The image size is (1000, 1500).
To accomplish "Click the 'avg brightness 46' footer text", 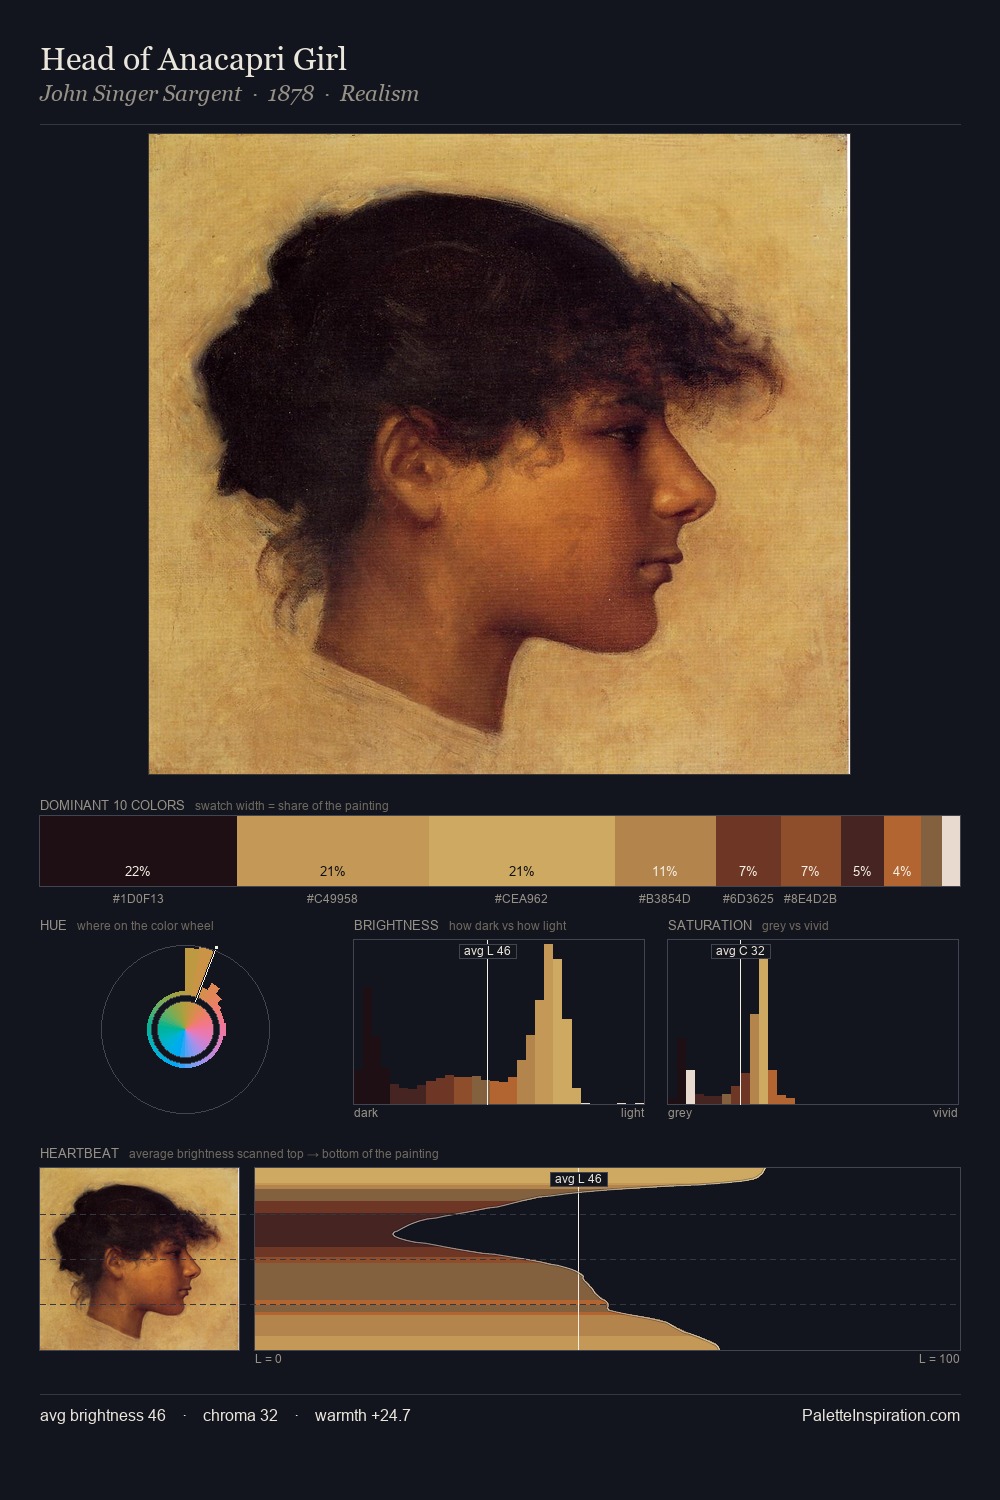I will [x=103, y=1416].
